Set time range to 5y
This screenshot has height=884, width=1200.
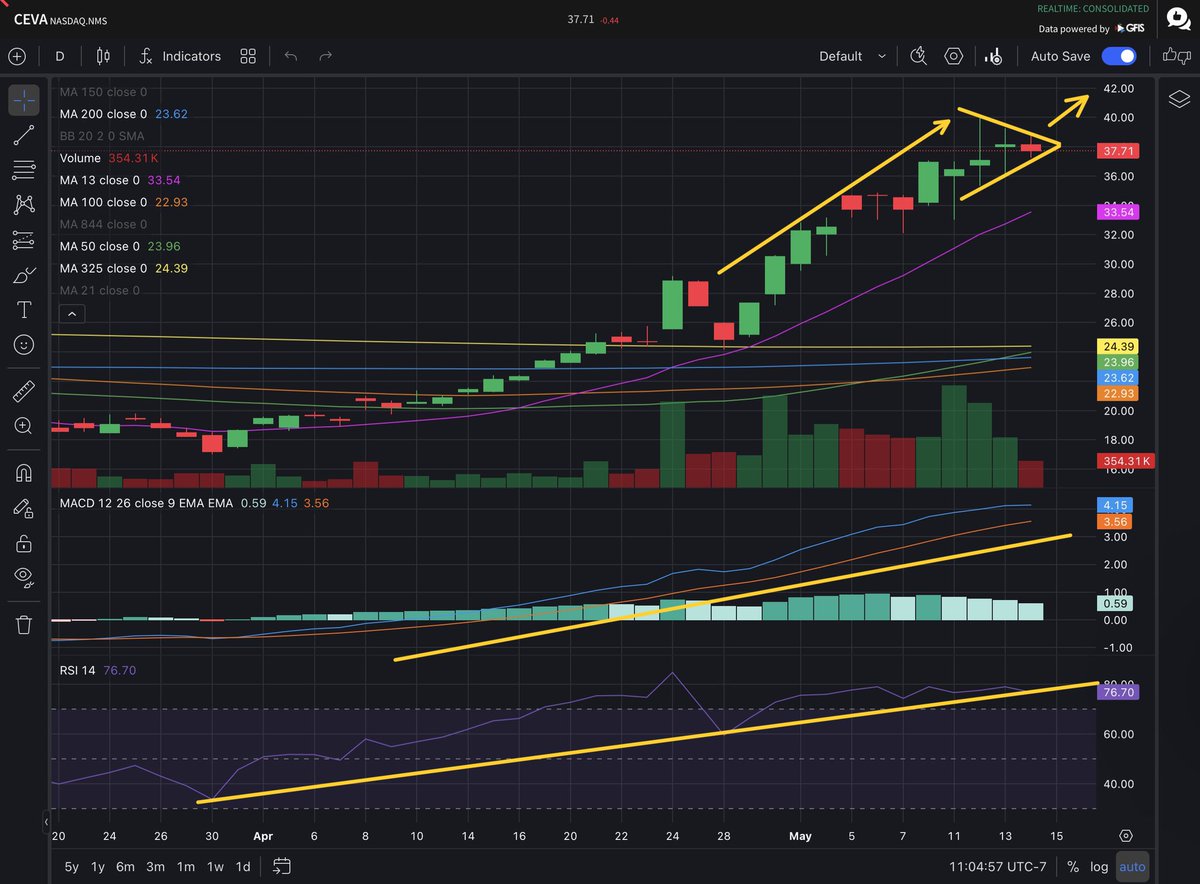coord(72,866)
